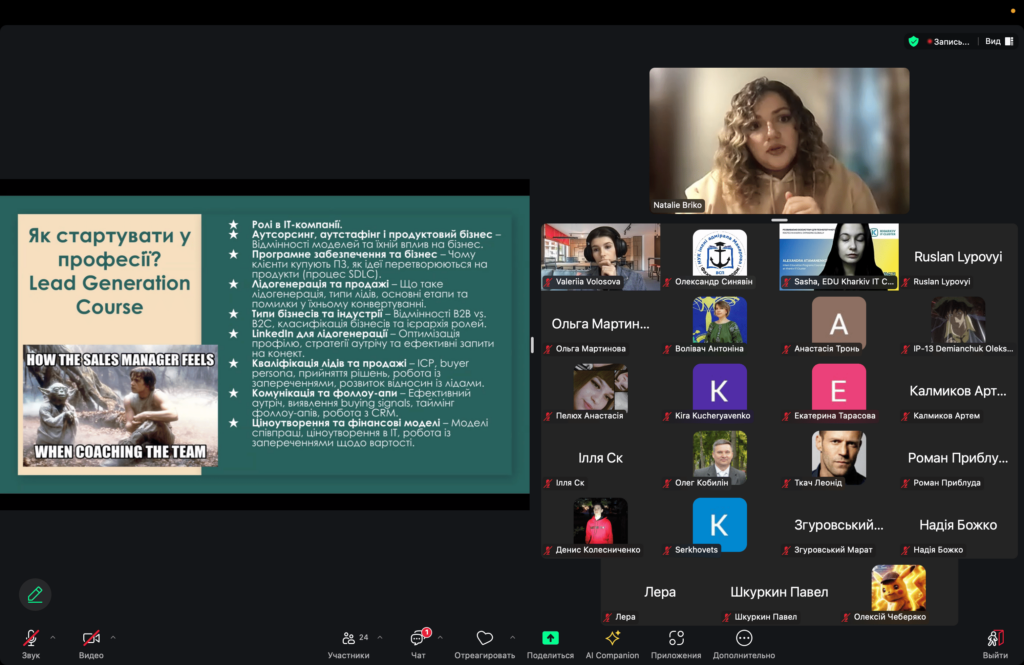Select Анастасія Тронь's avatar tile
Image resolution: width=1024 pixels, height=665 pixels.
pos(839,324)
